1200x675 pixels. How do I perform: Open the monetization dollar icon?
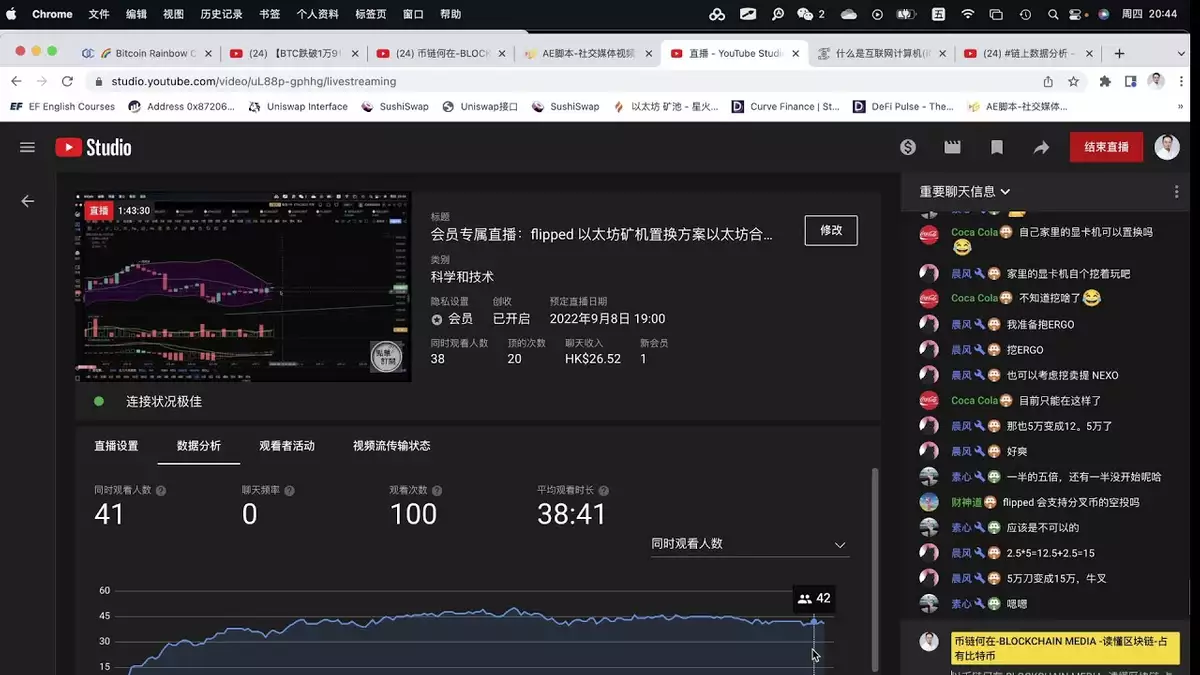[908, 147]
